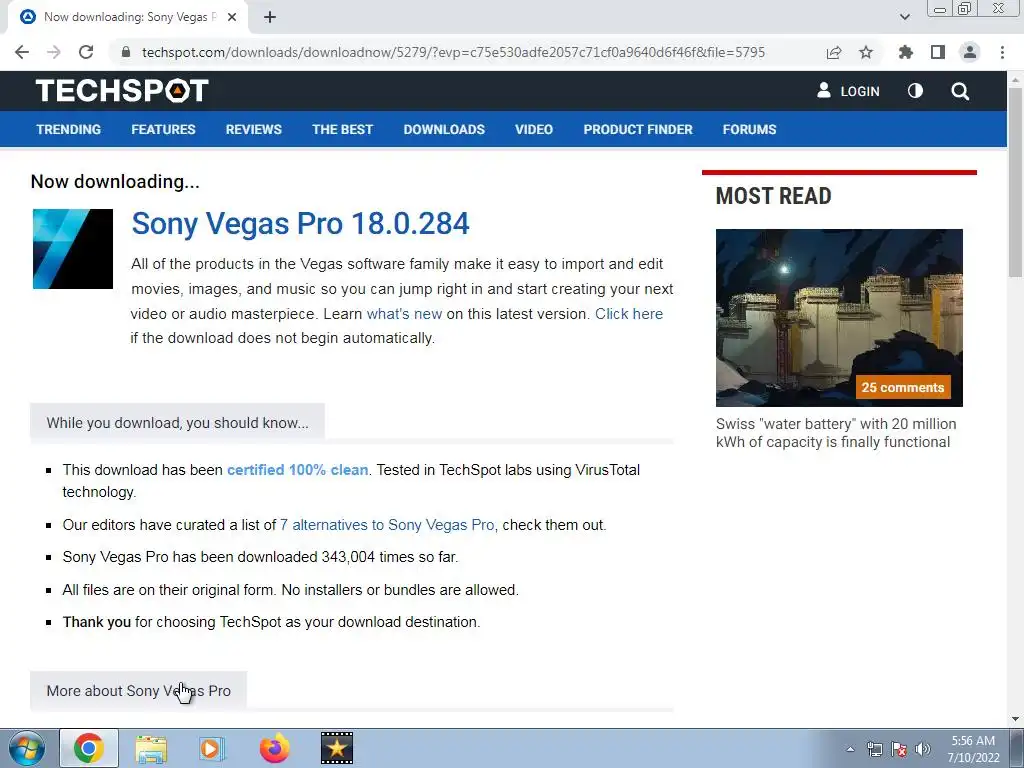Open the REVIEWS menu
The width and height of the screenshot is (1024, 768).
(x=253, y=129)
